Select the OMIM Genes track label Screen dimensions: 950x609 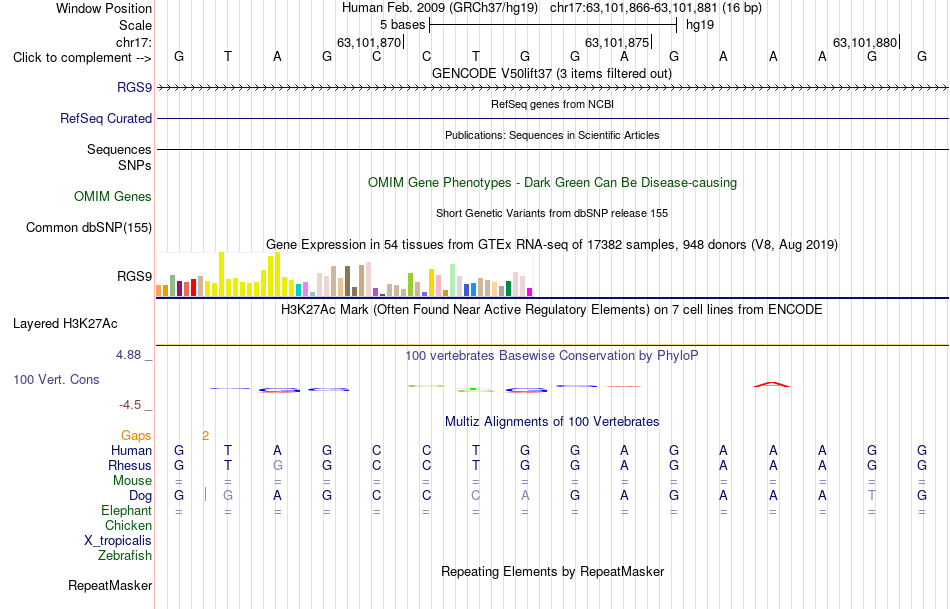(113, 196)
